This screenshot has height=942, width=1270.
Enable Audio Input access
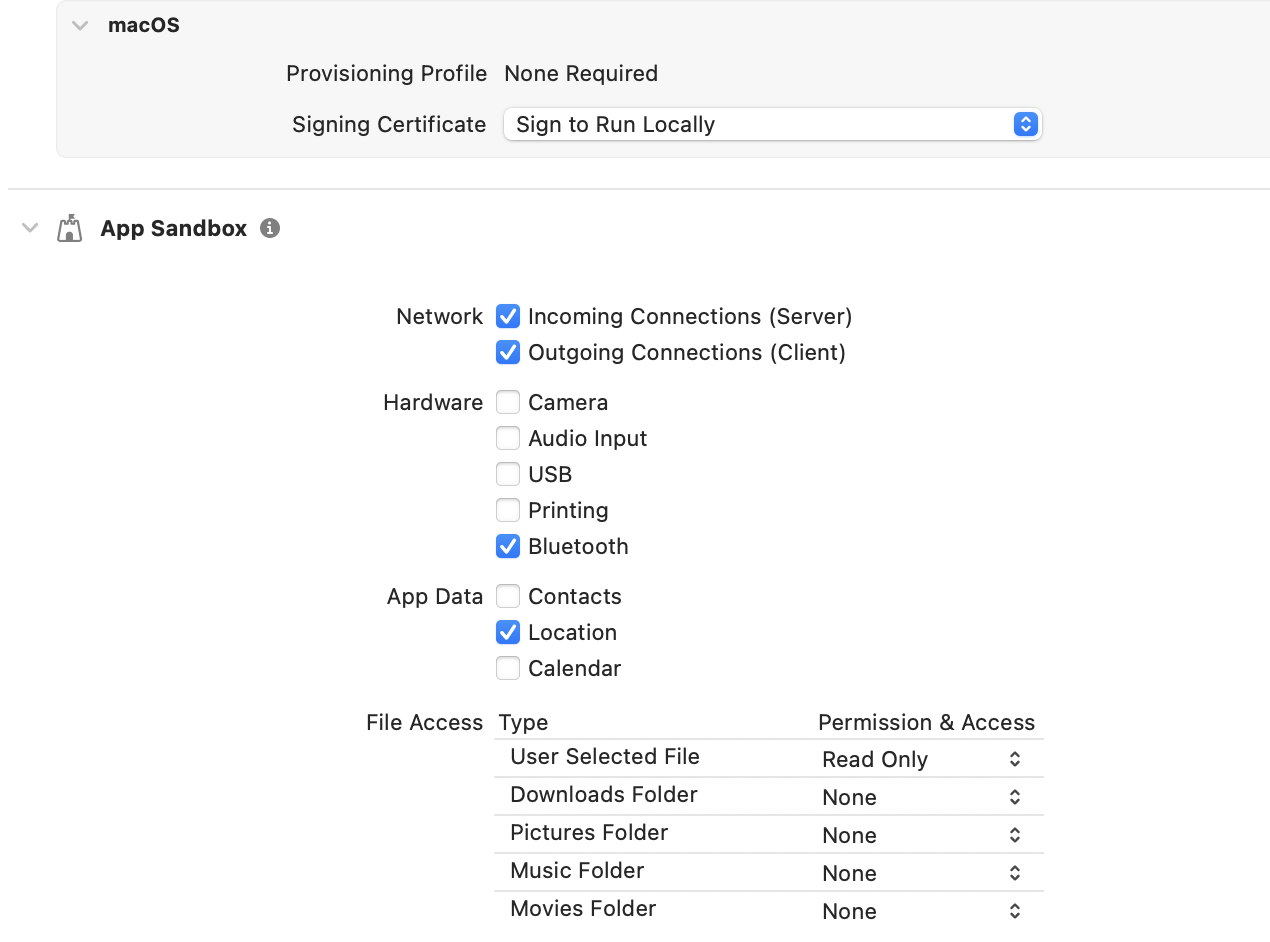coord(508,438)
